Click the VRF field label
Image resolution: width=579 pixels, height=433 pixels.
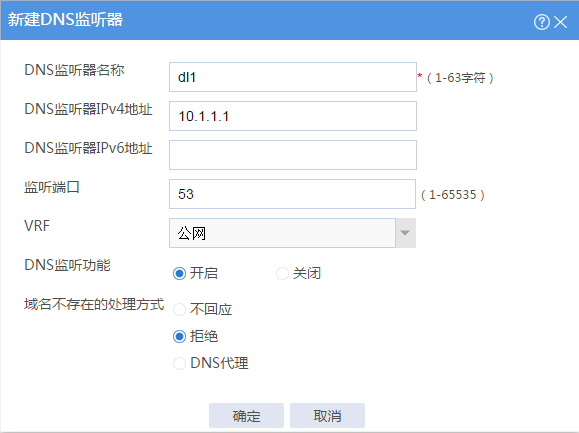37,226
